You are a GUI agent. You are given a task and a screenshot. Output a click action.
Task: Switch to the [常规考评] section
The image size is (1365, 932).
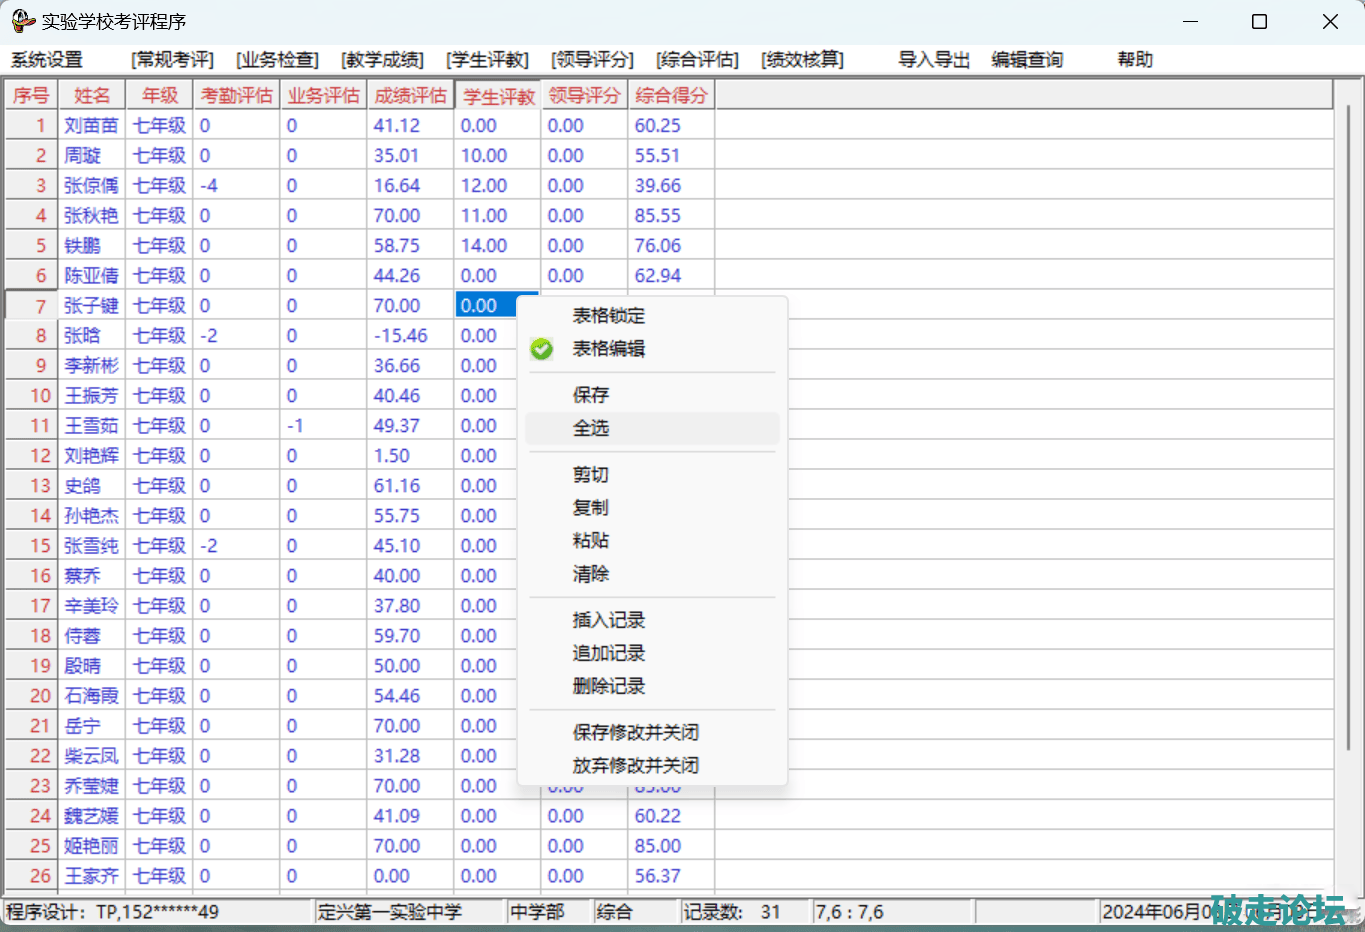click(172, 60)
